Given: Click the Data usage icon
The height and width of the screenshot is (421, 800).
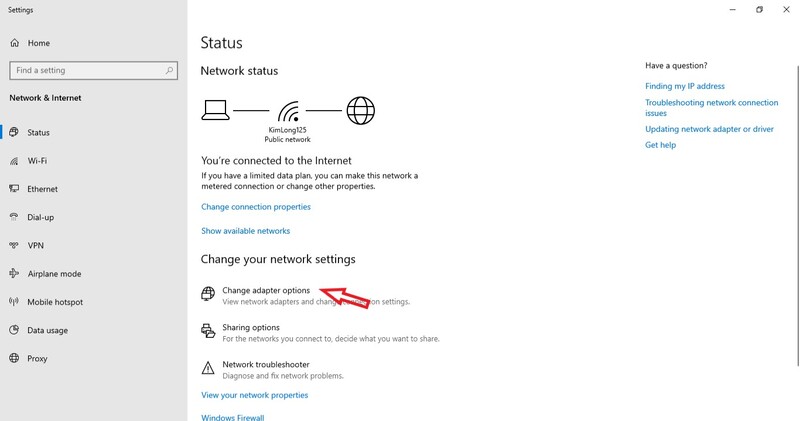Looking at the screenshot, I should [x=14, y=330].
